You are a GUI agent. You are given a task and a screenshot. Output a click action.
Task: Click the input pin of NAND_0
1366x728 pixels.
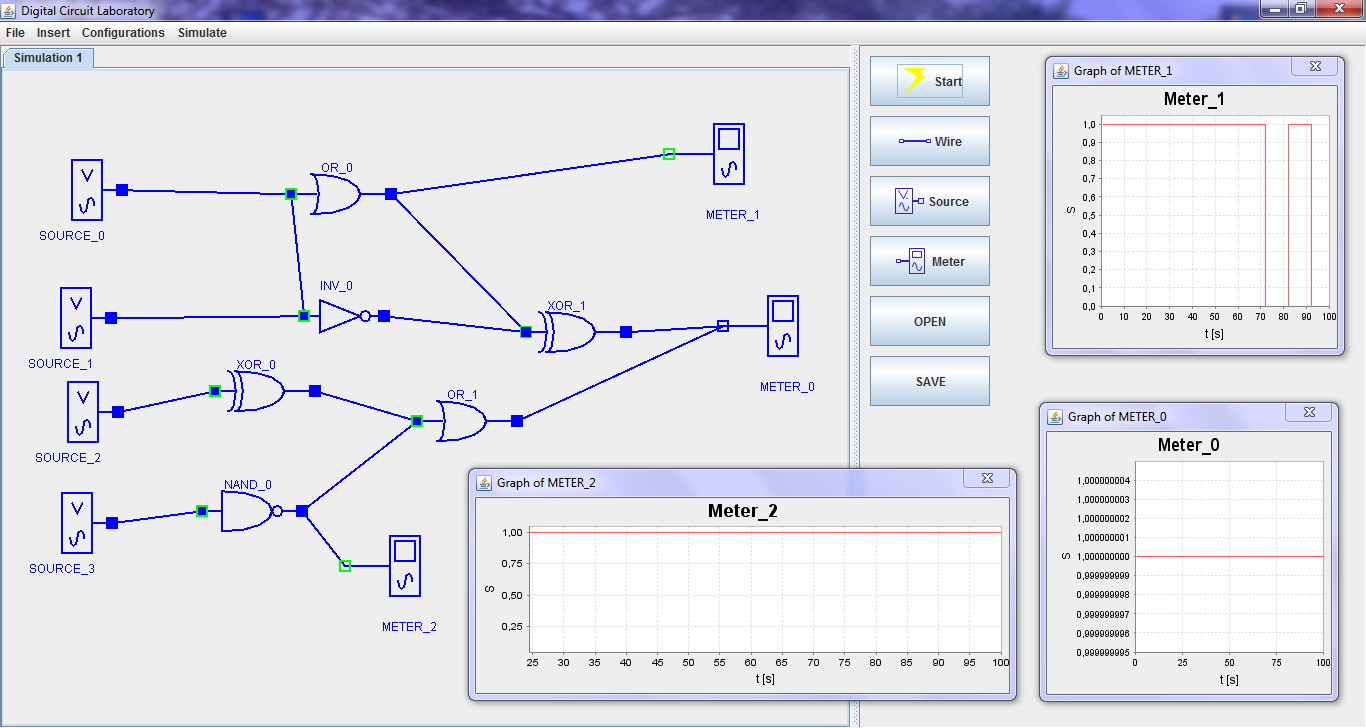(202, 511)
